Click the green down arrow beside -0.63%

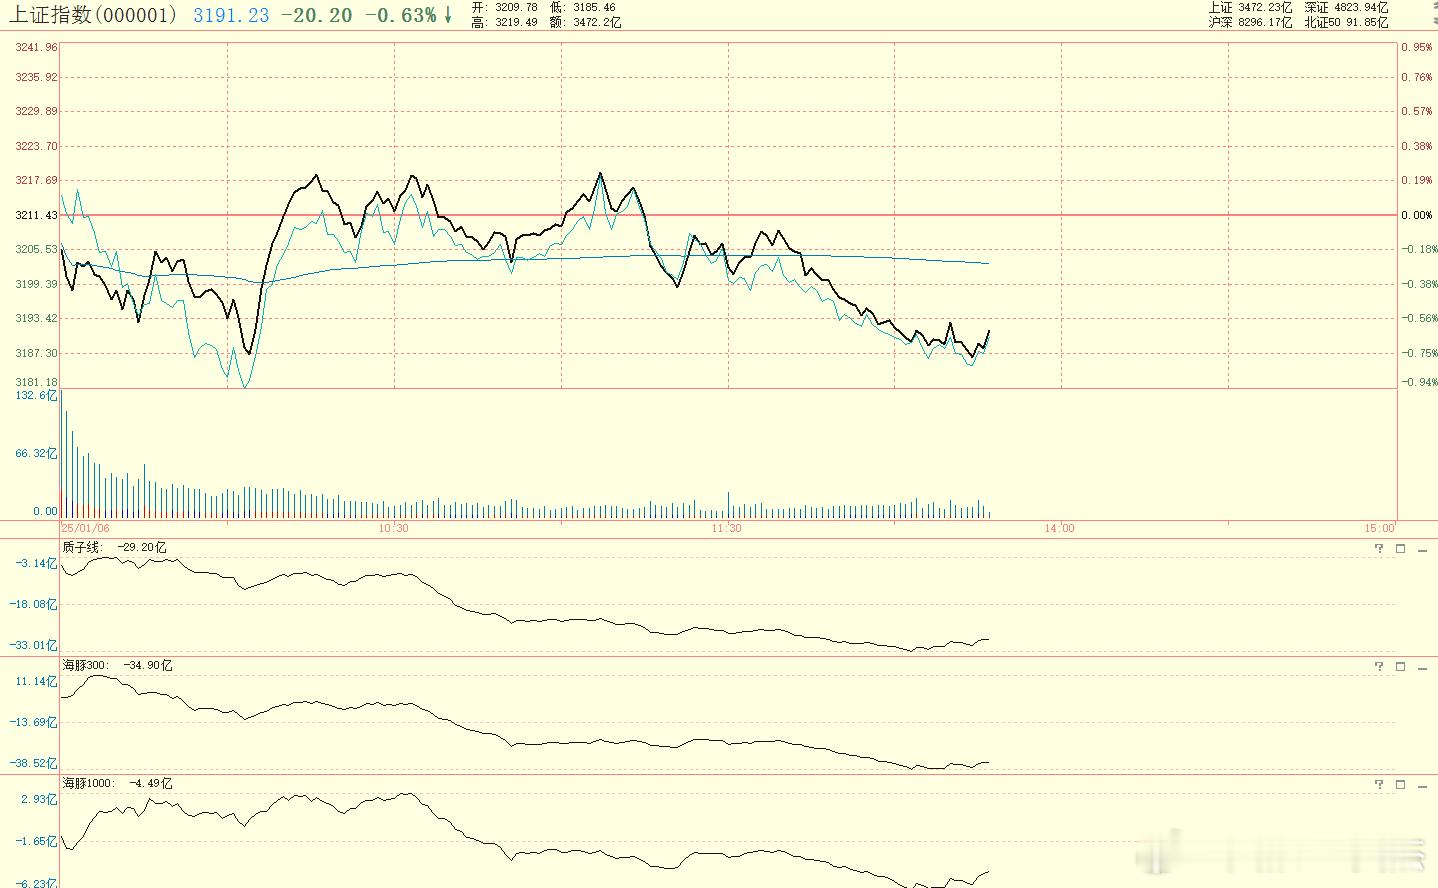[448, 14]
